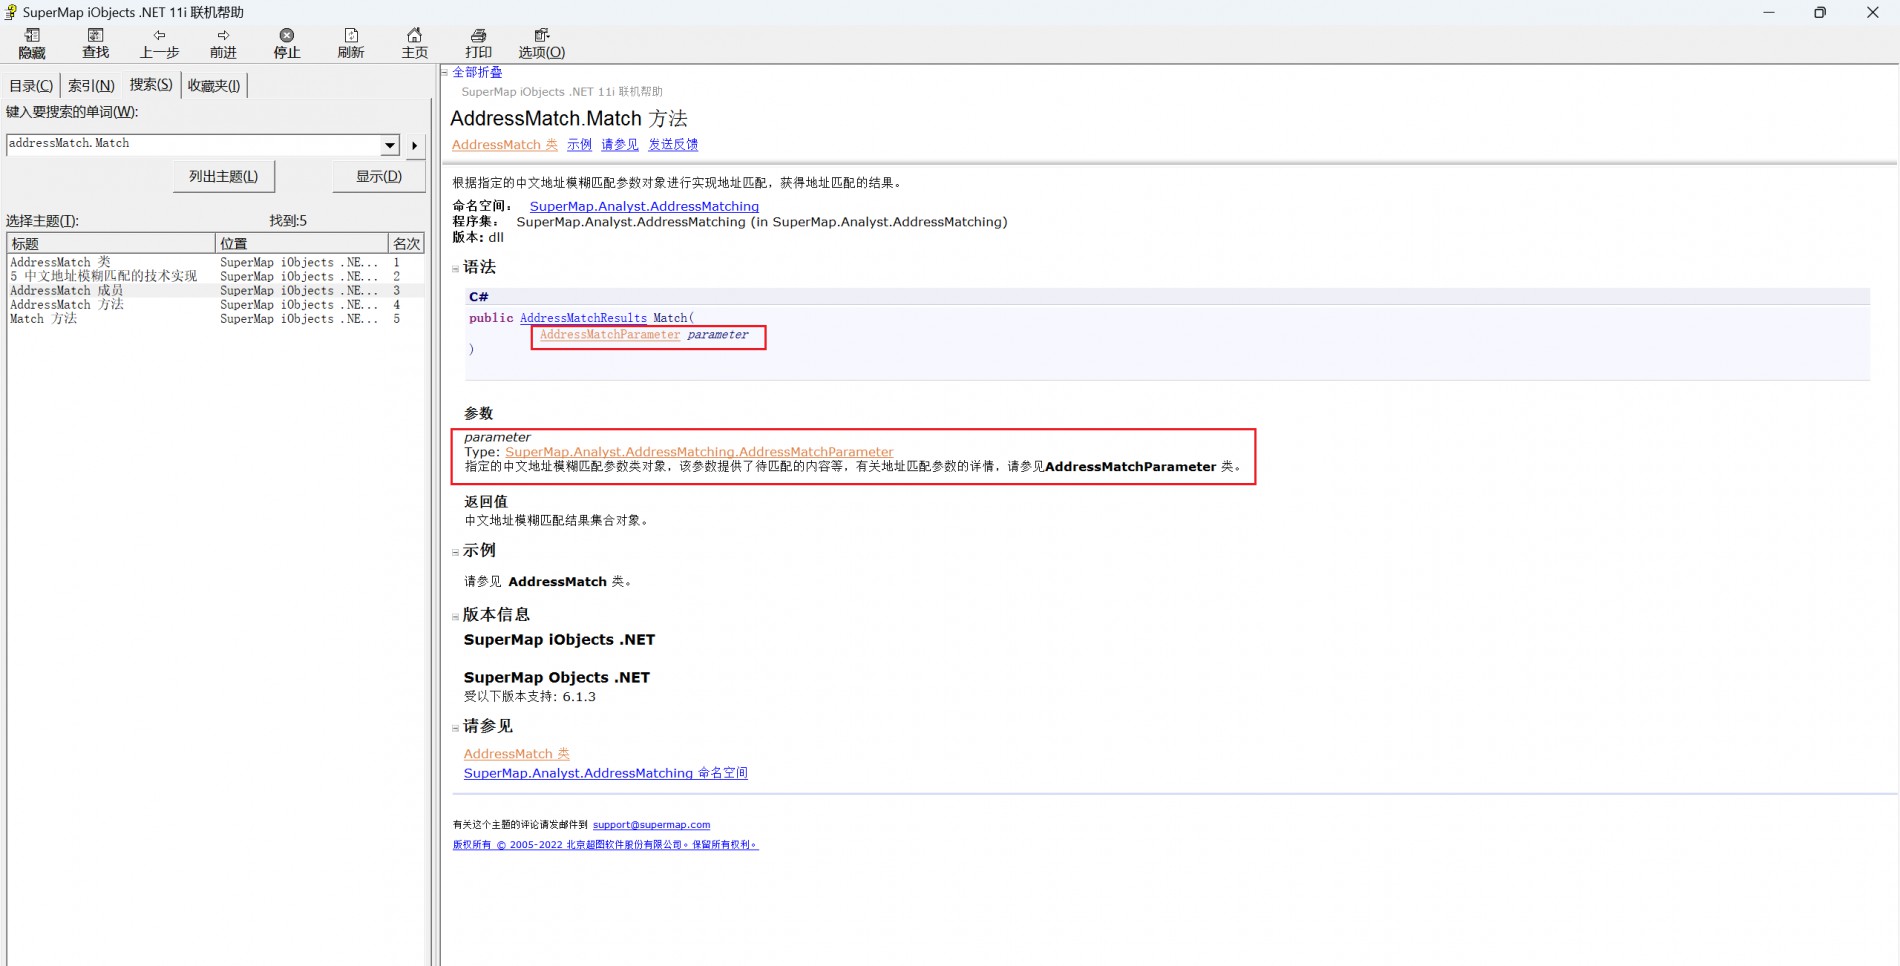Select the C# code language label
Viewport: 1900px width, 966px height.
[479, 297]
